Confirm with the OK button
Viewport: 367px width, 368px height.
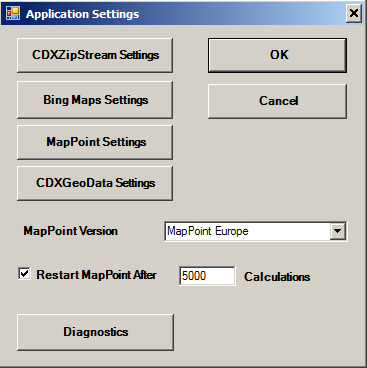click(x=277, y=55)
